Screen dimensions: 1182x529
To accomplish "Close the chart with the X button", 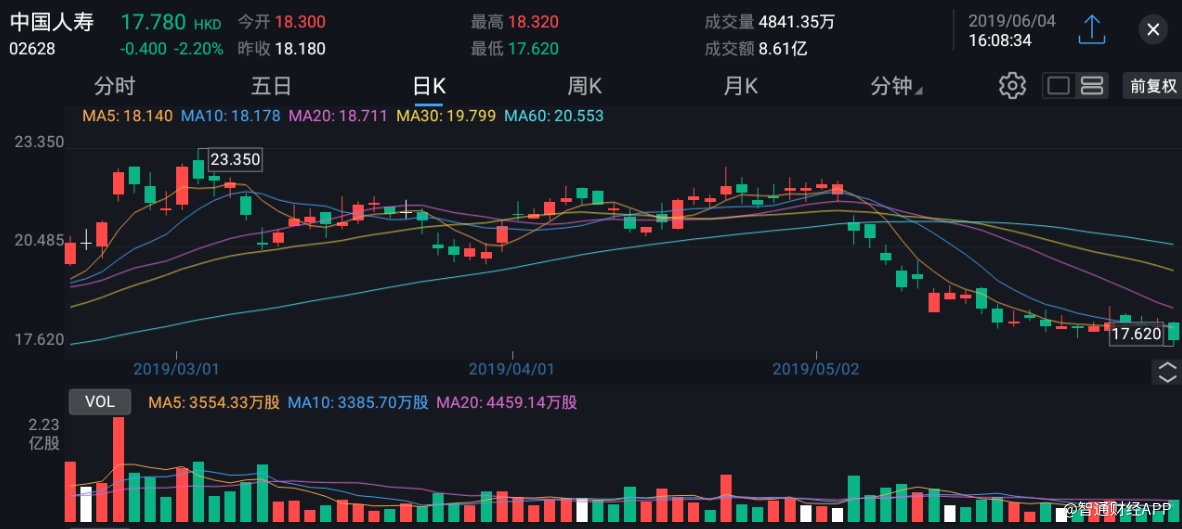I will (x=1153, y=29).
